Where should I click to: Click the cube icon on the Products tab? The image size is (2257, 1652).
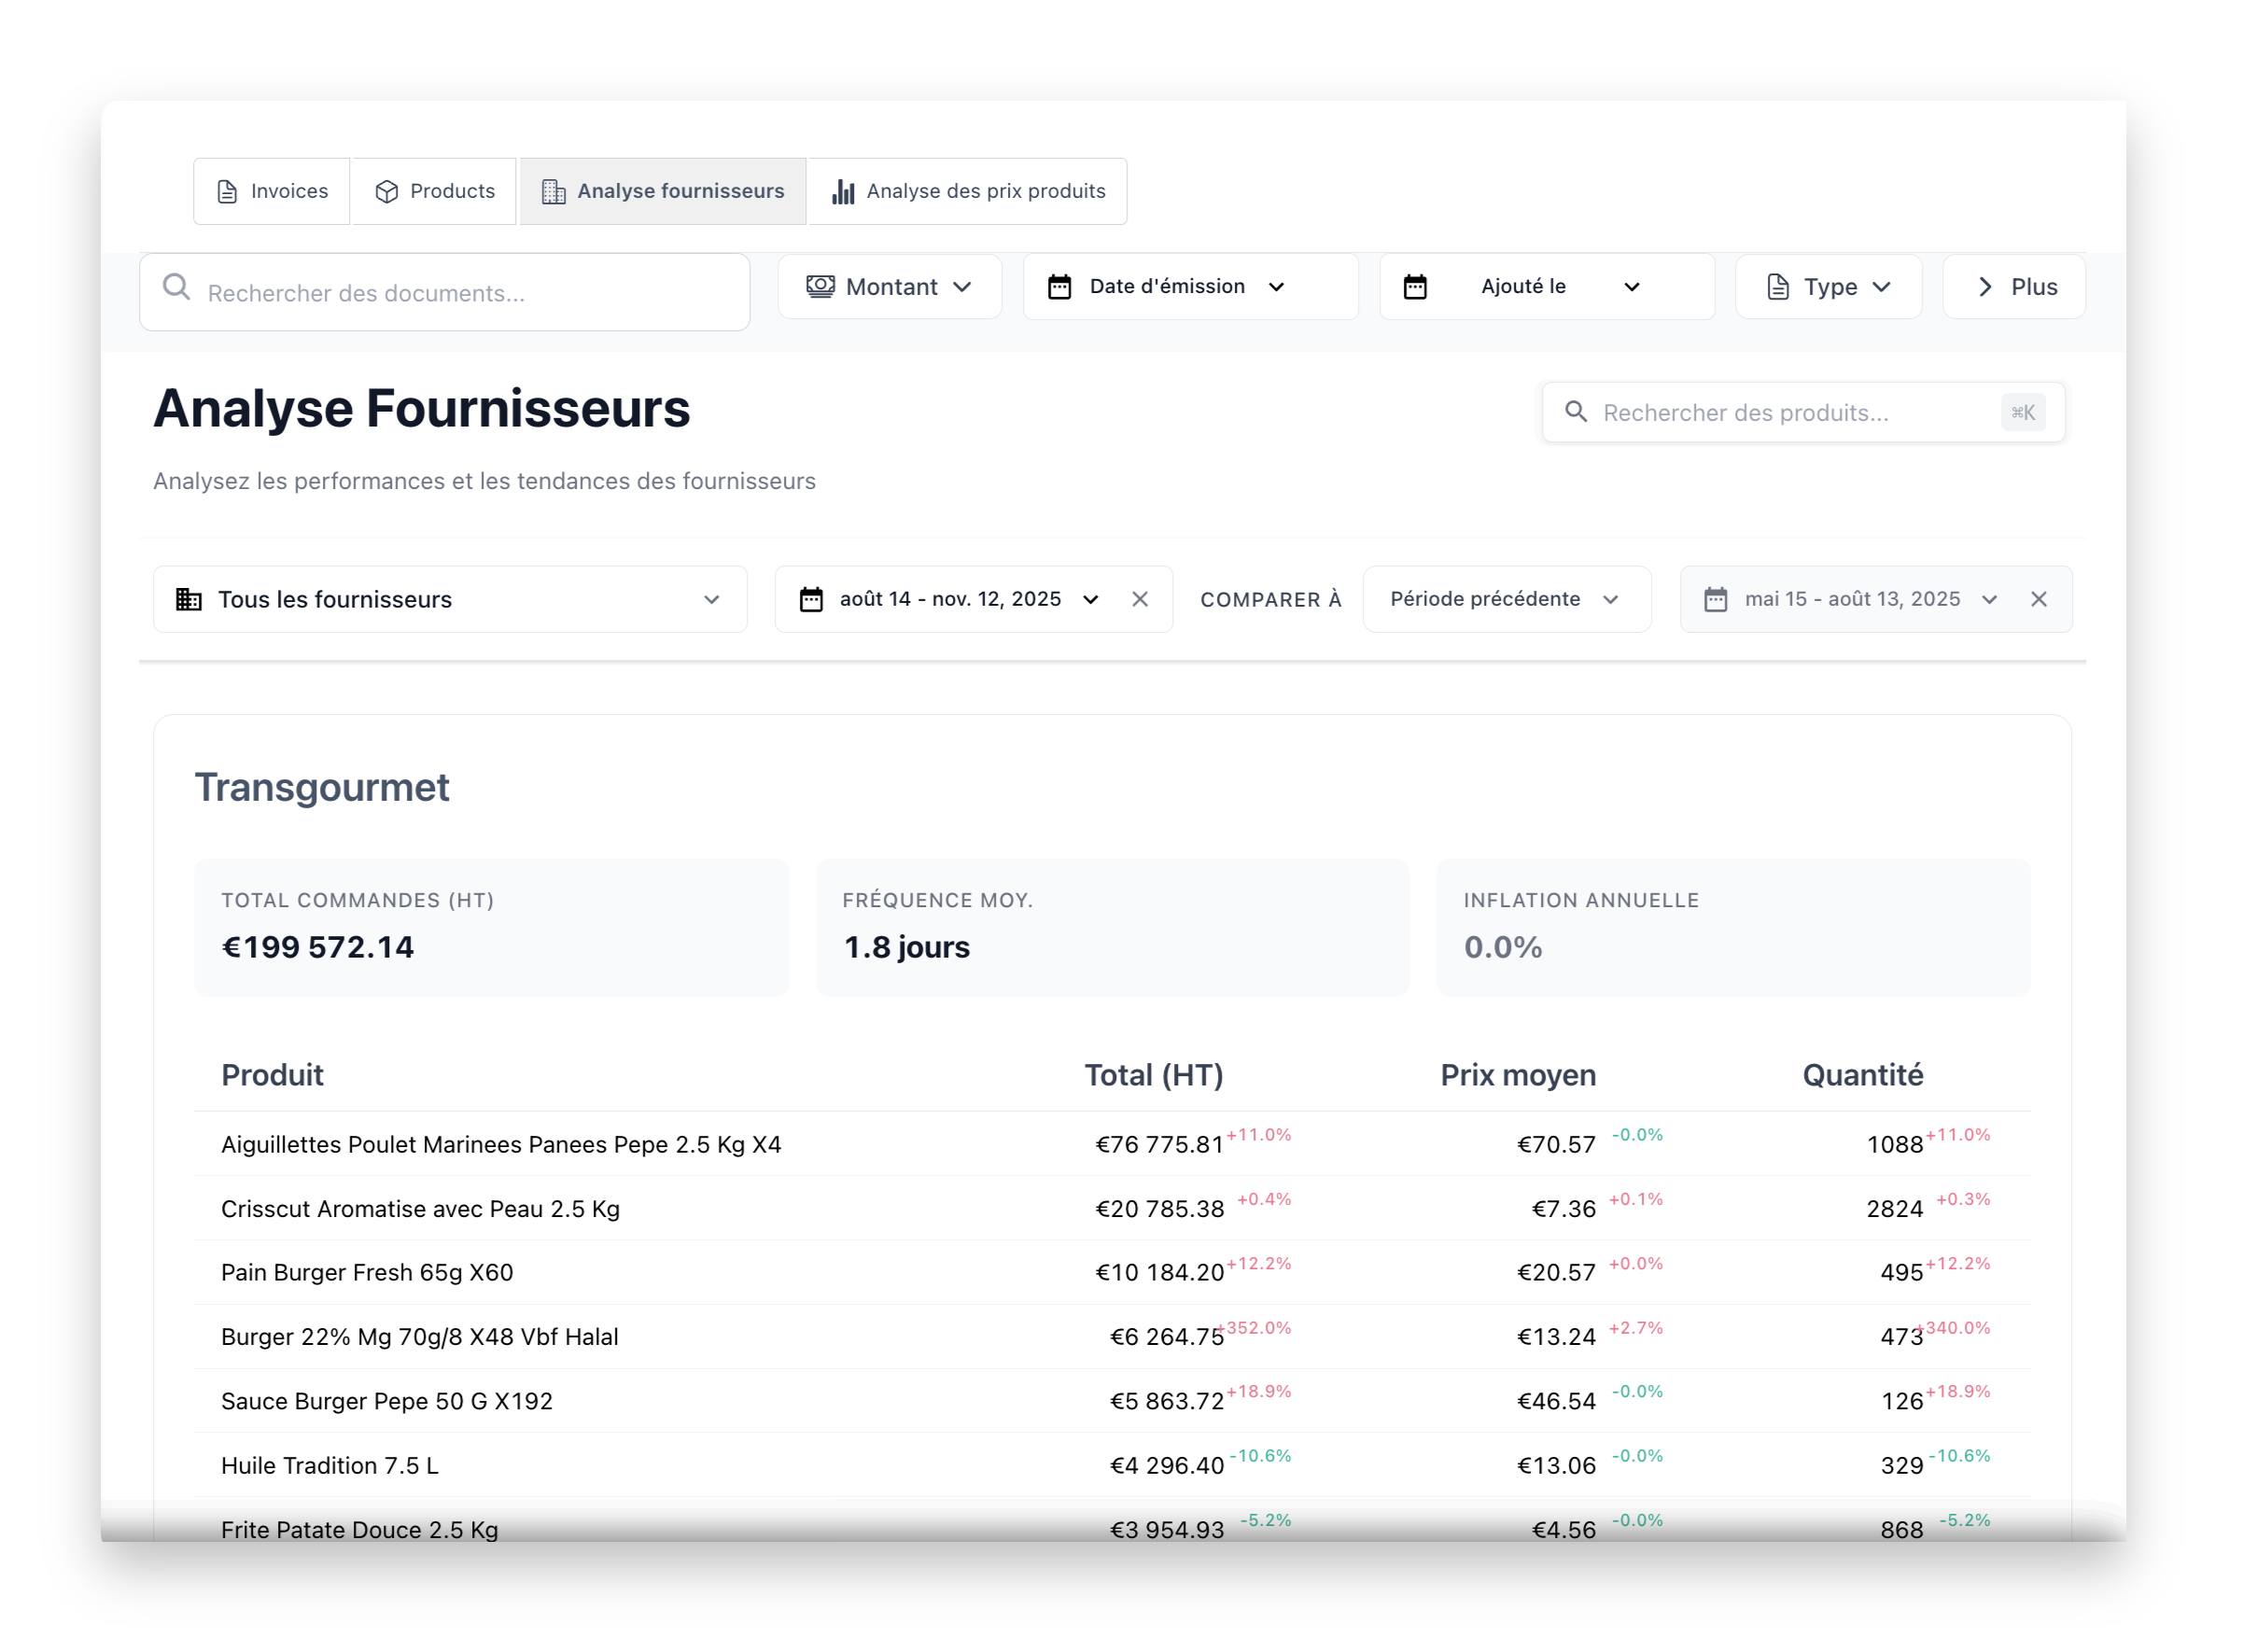[x=386, y=190]
